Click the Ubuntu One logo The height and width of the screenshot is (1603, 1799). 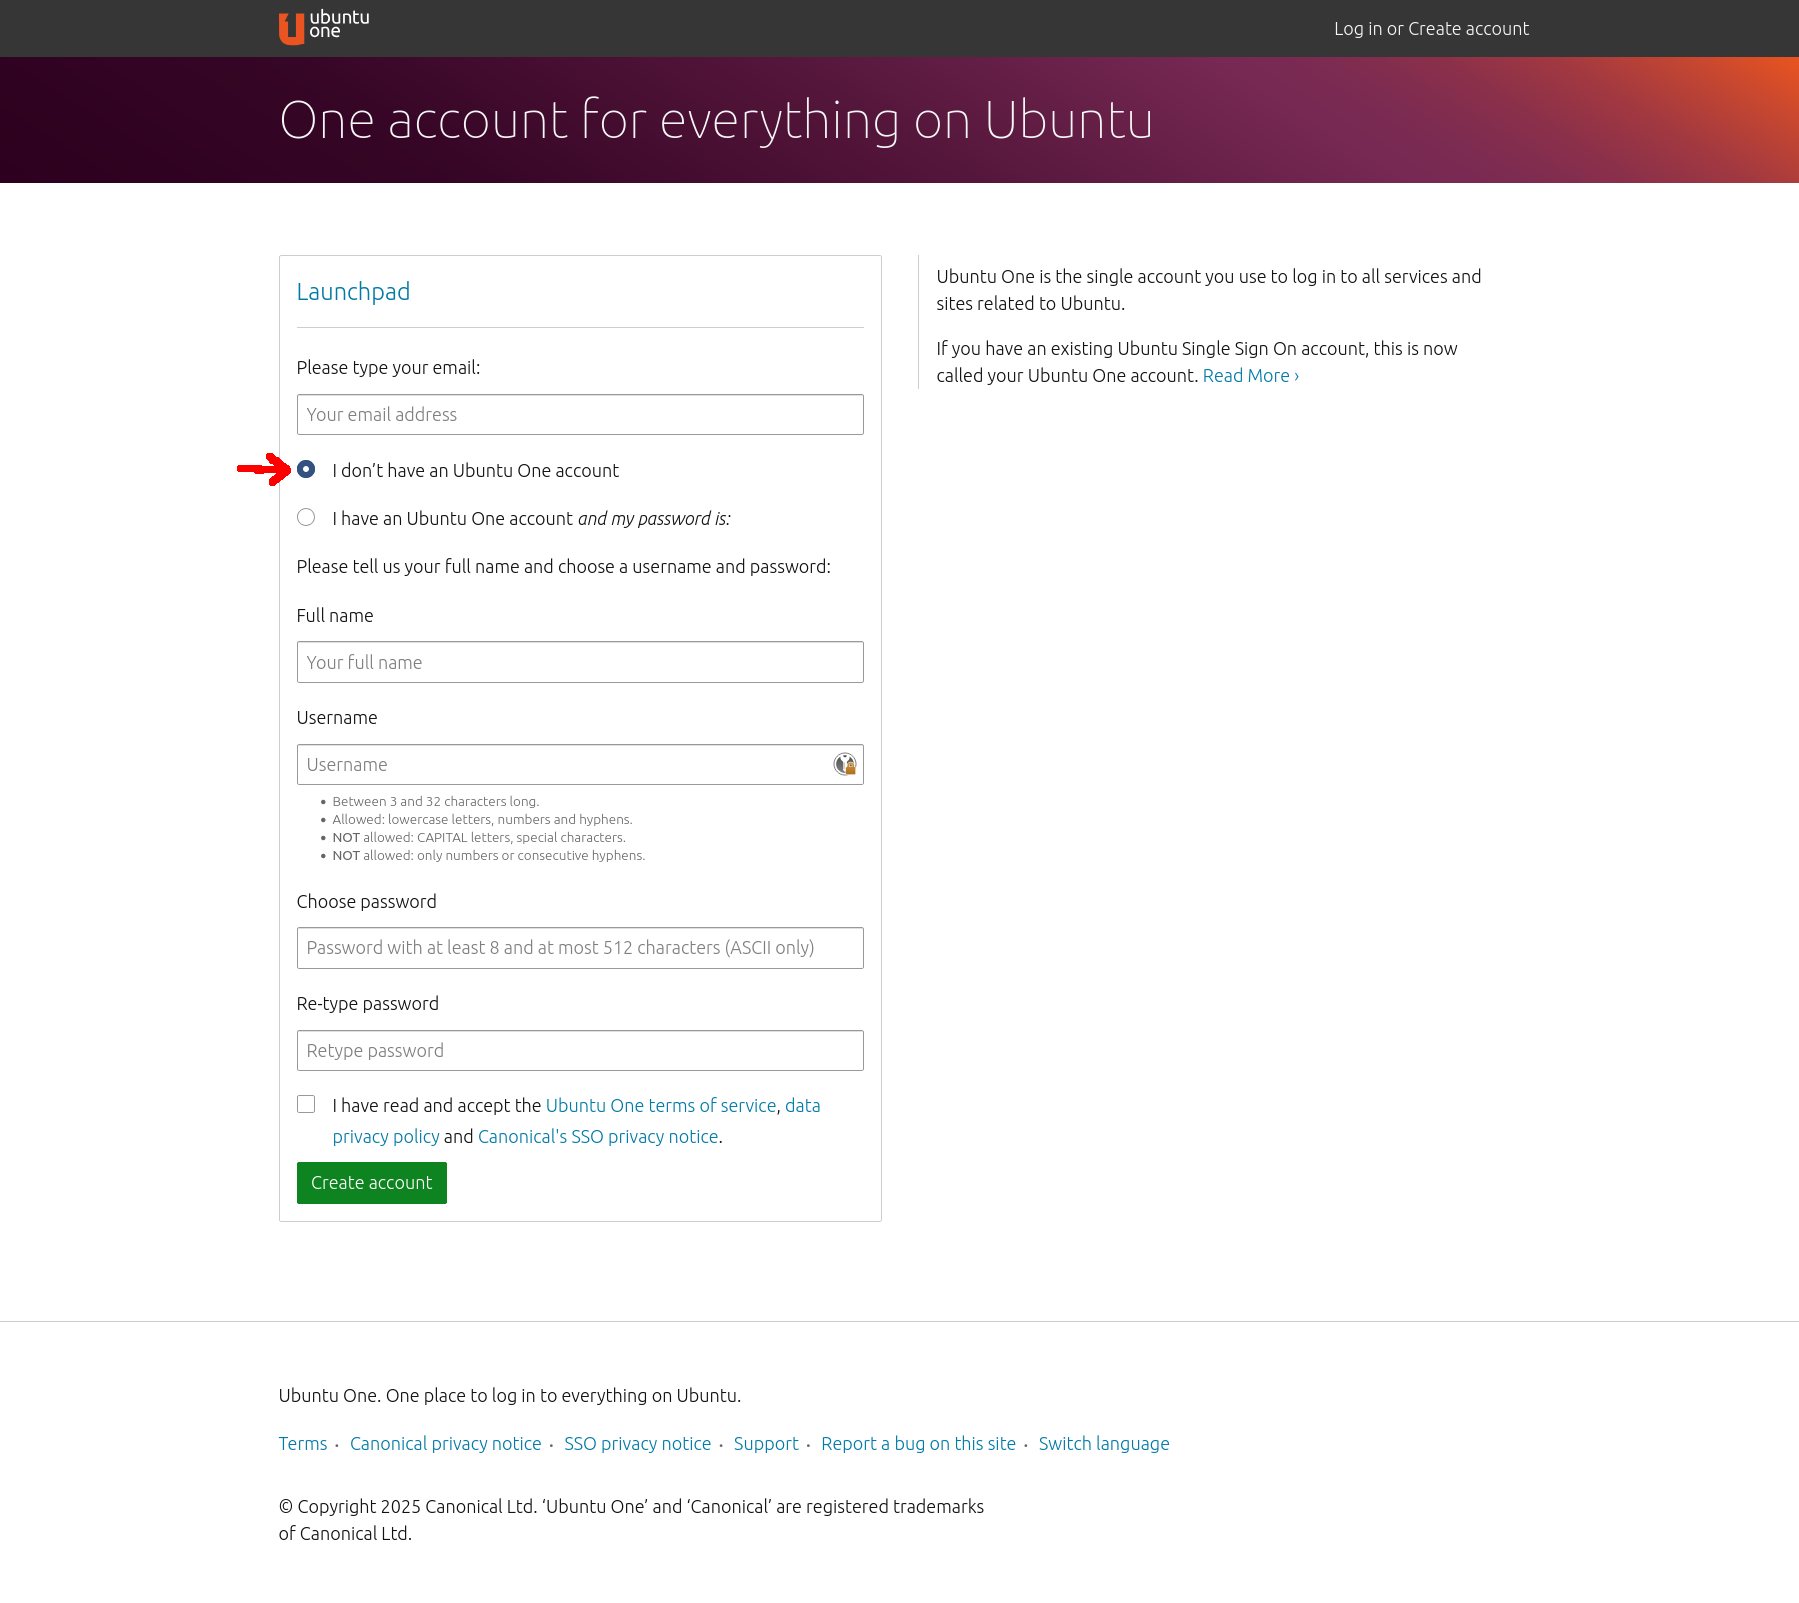323,27
